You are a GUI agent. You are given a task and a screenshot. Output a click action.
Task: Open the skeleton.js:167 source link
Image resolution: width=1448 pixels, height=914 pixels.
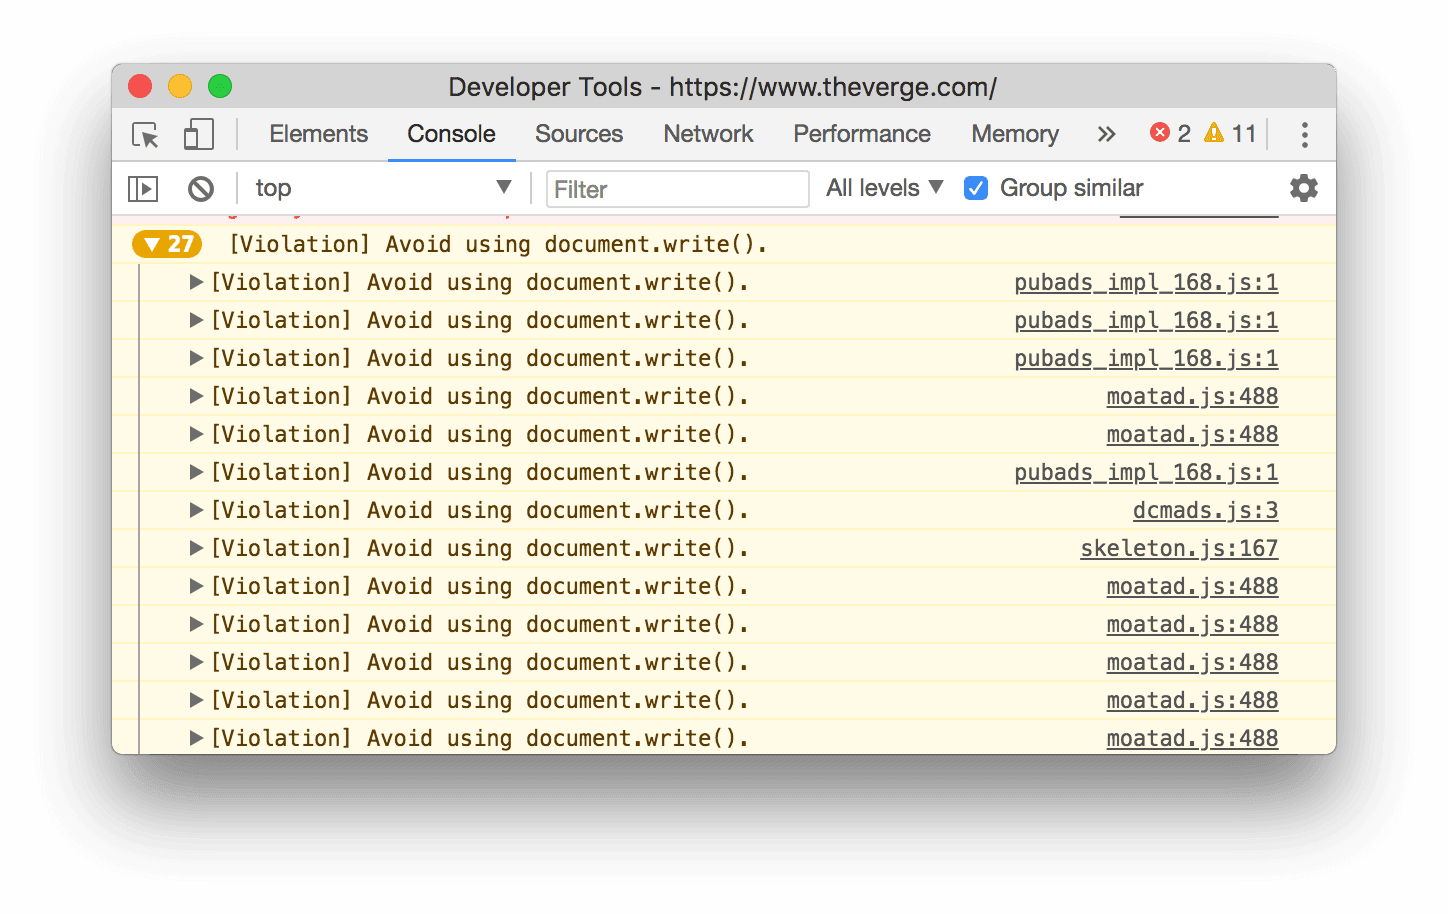(x=1179, y=549)
